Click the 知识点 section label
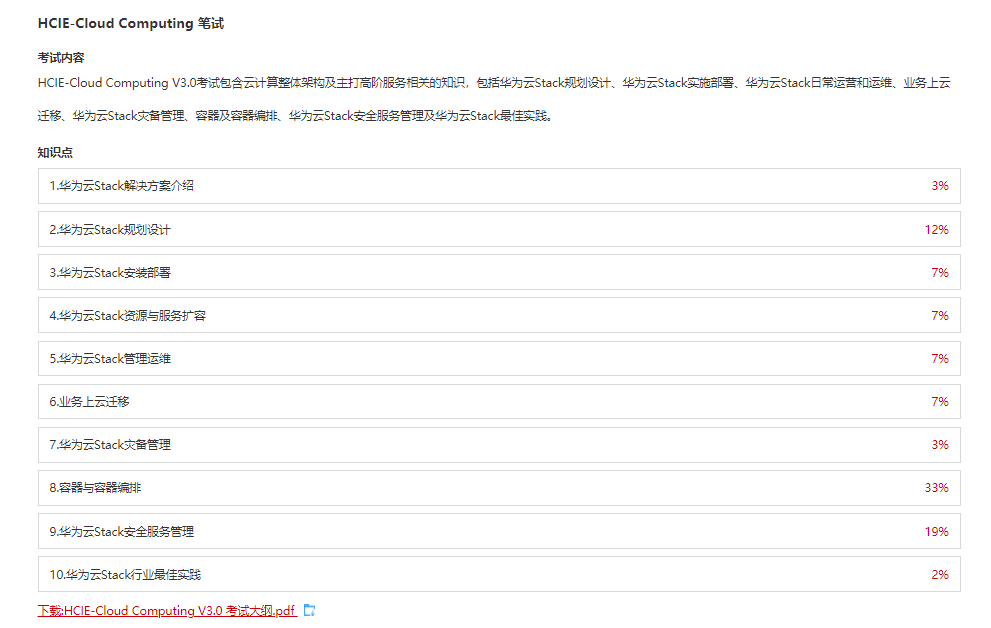Screen dimensions: 991x628 pyautogui.click(x=55, y=152)
